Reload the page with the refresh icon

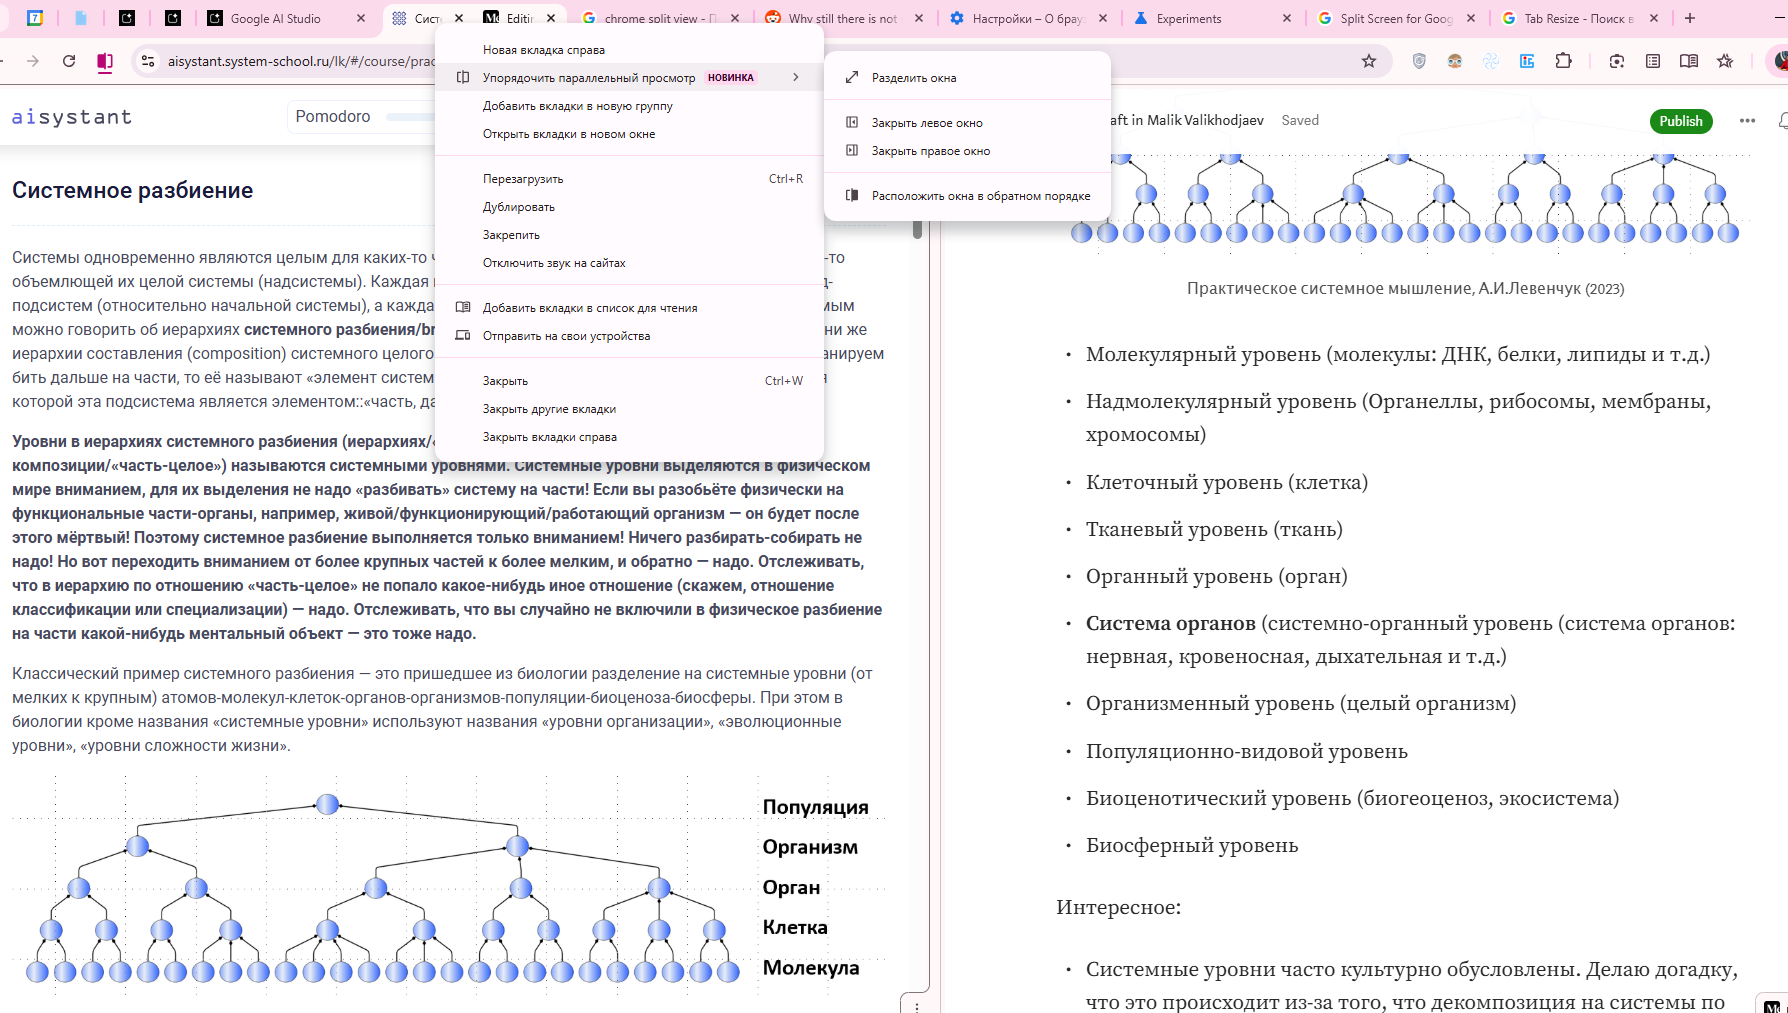(69, 61)
